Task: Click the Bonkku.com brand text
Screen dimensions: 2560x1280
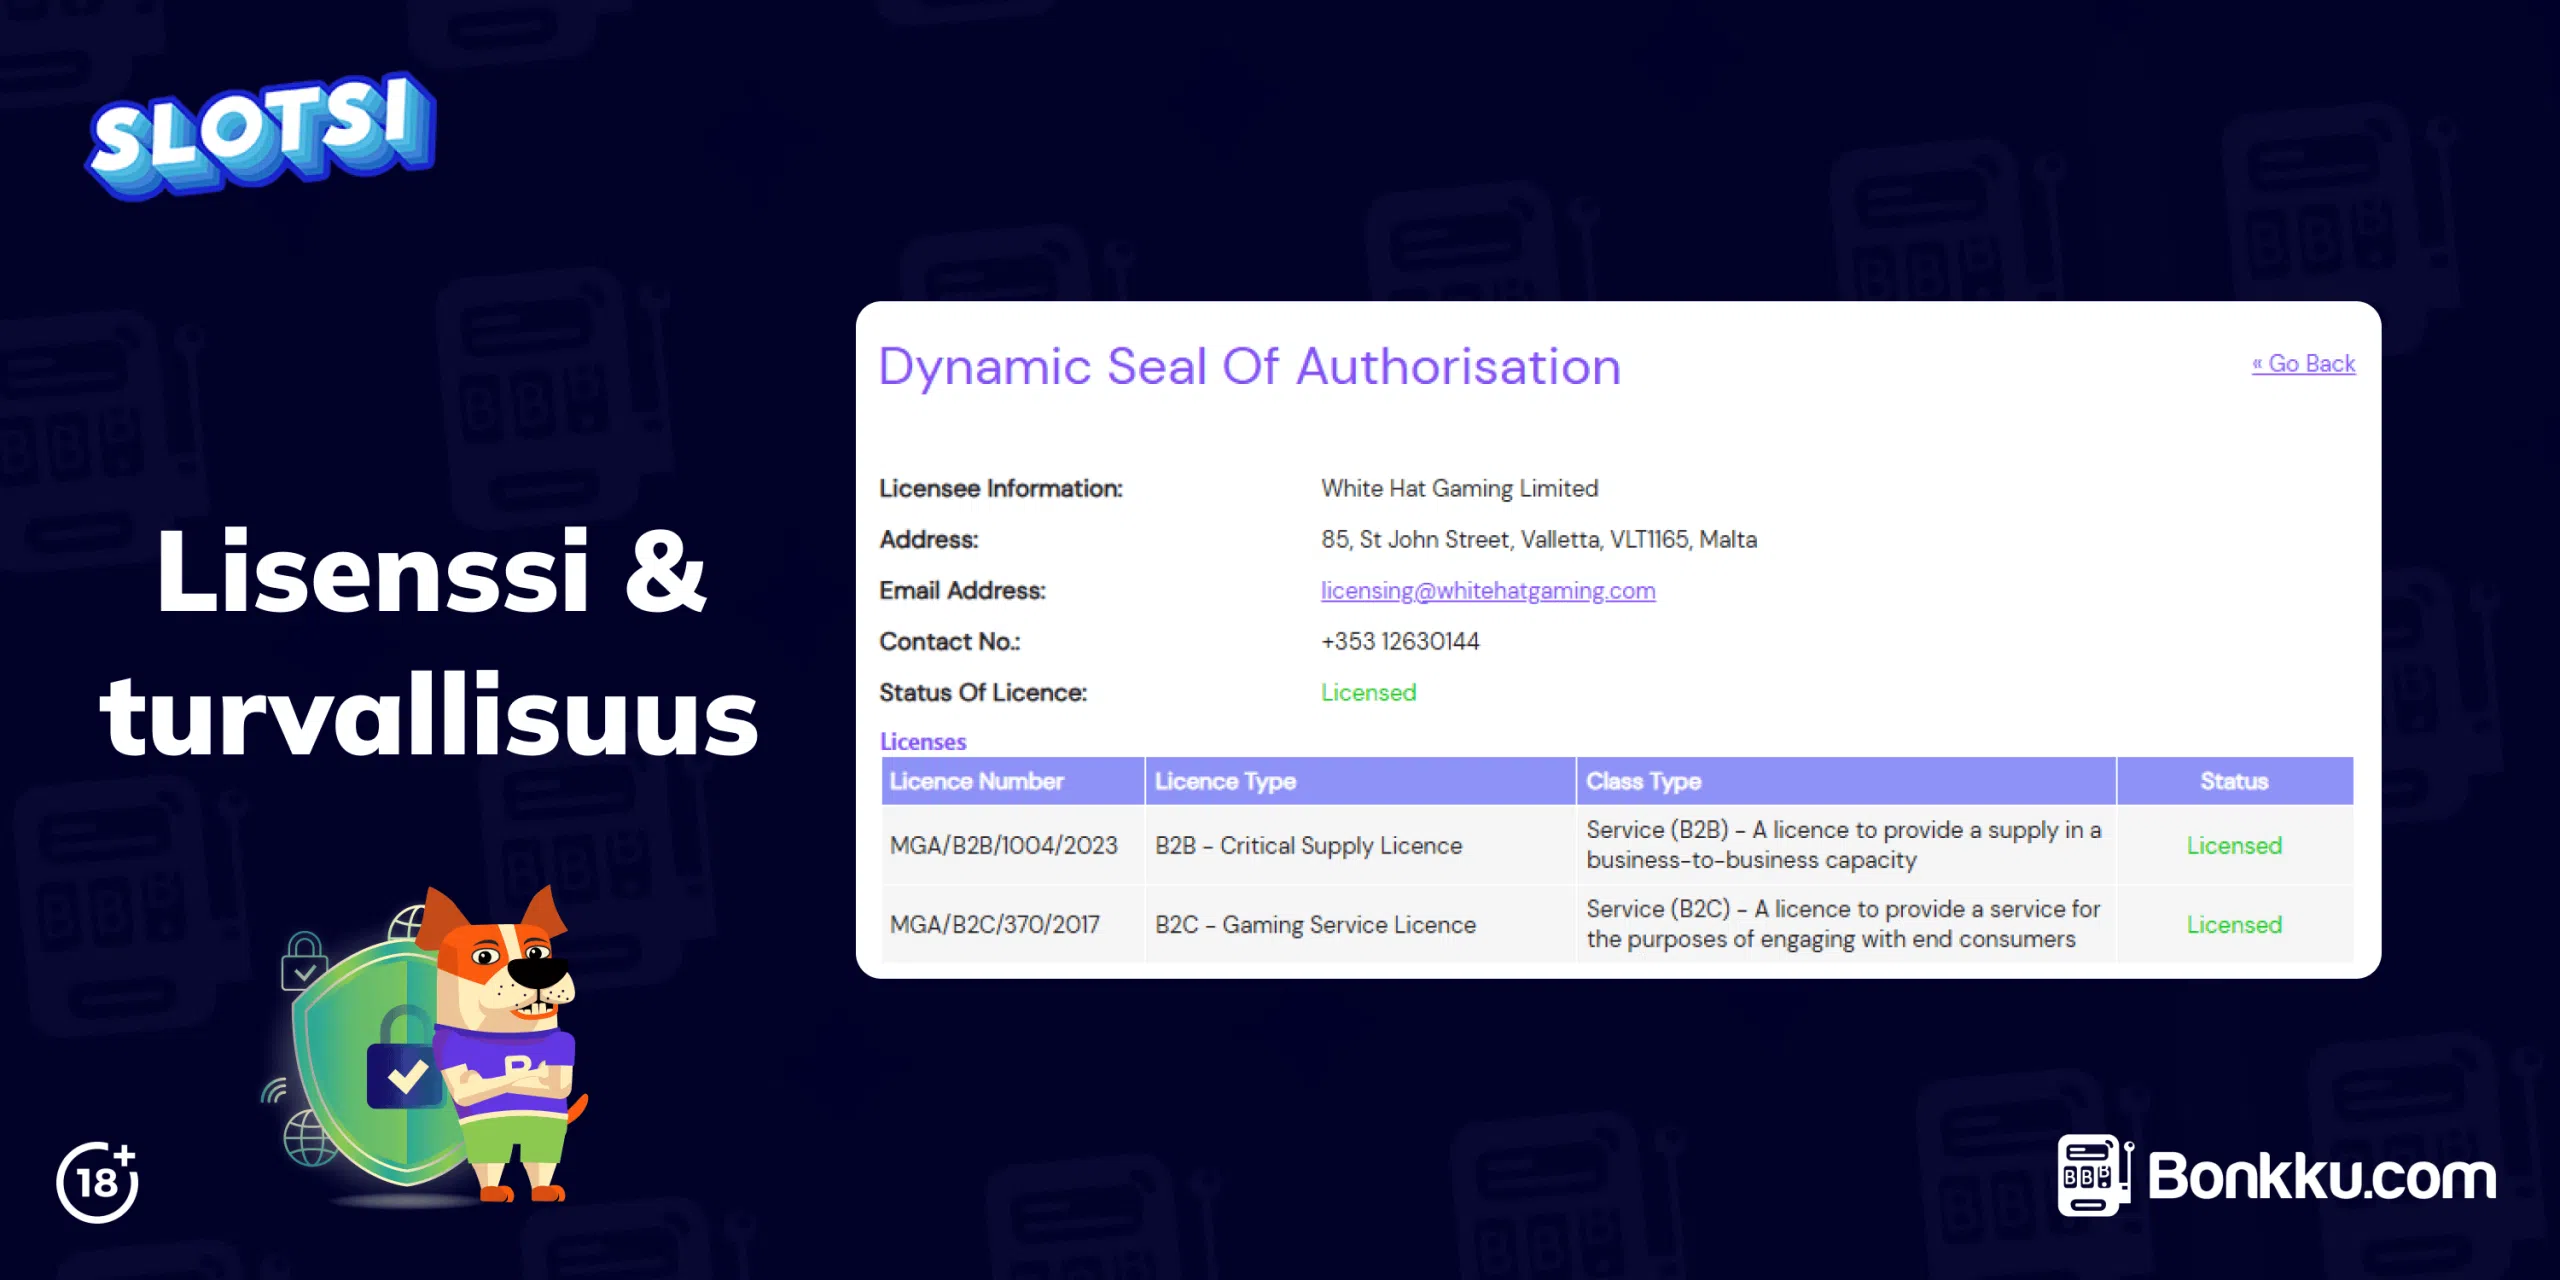Action: pyautogui.click(x=2322, y=1177)
